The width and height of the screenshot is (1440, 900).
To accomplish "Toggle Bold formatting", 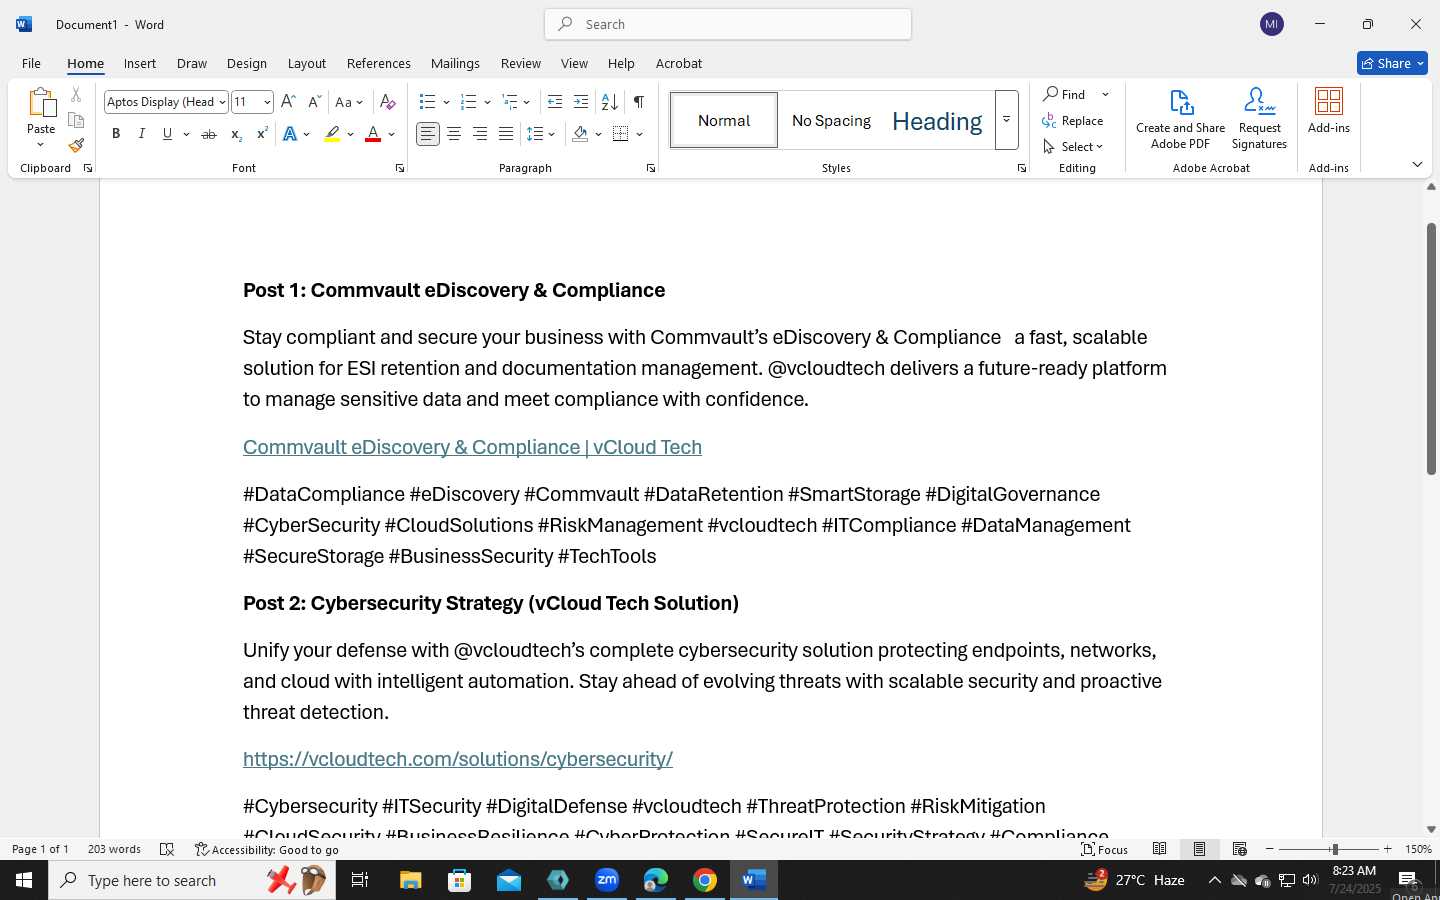I will [x=116, y=134].
